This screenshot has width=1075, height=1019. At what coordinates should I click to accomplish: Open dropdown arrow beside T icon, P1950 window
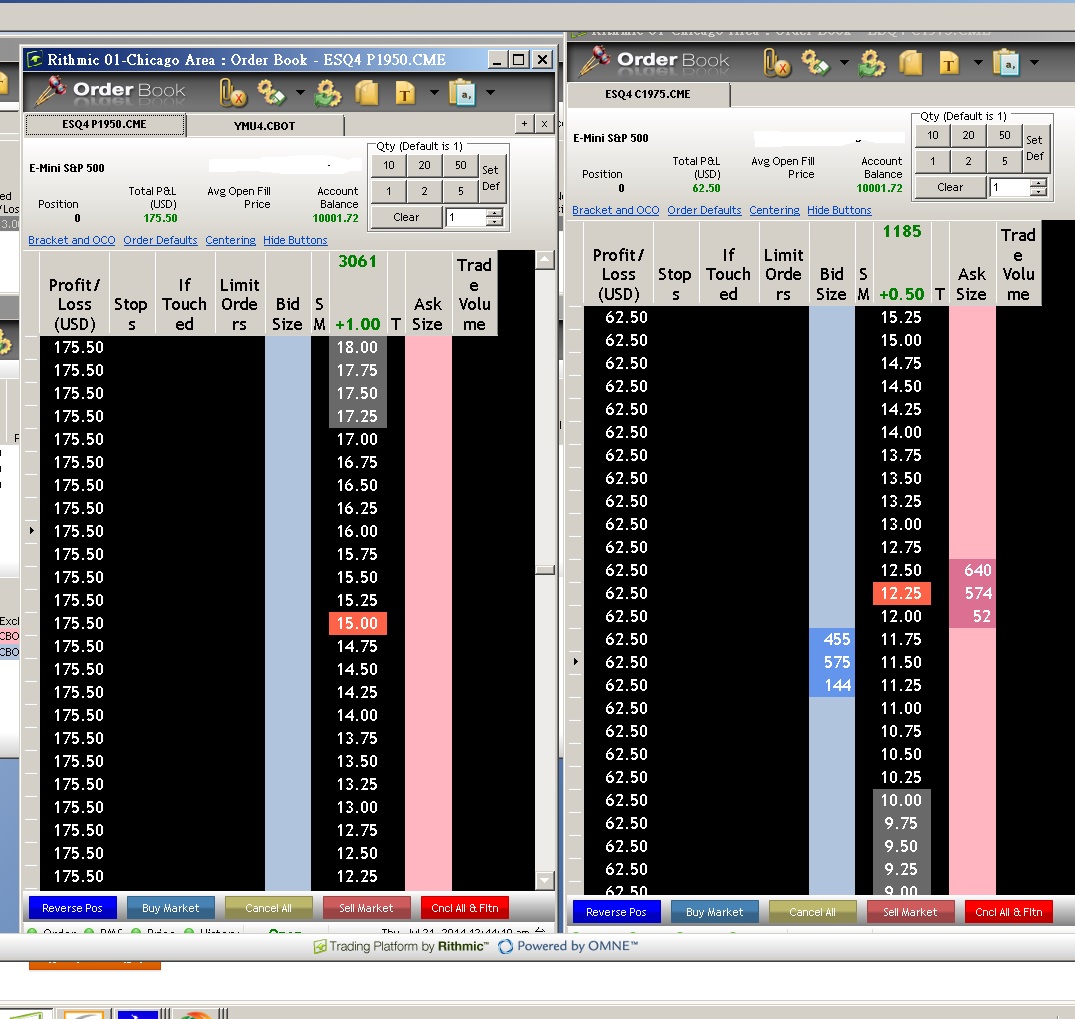(434, 92)
